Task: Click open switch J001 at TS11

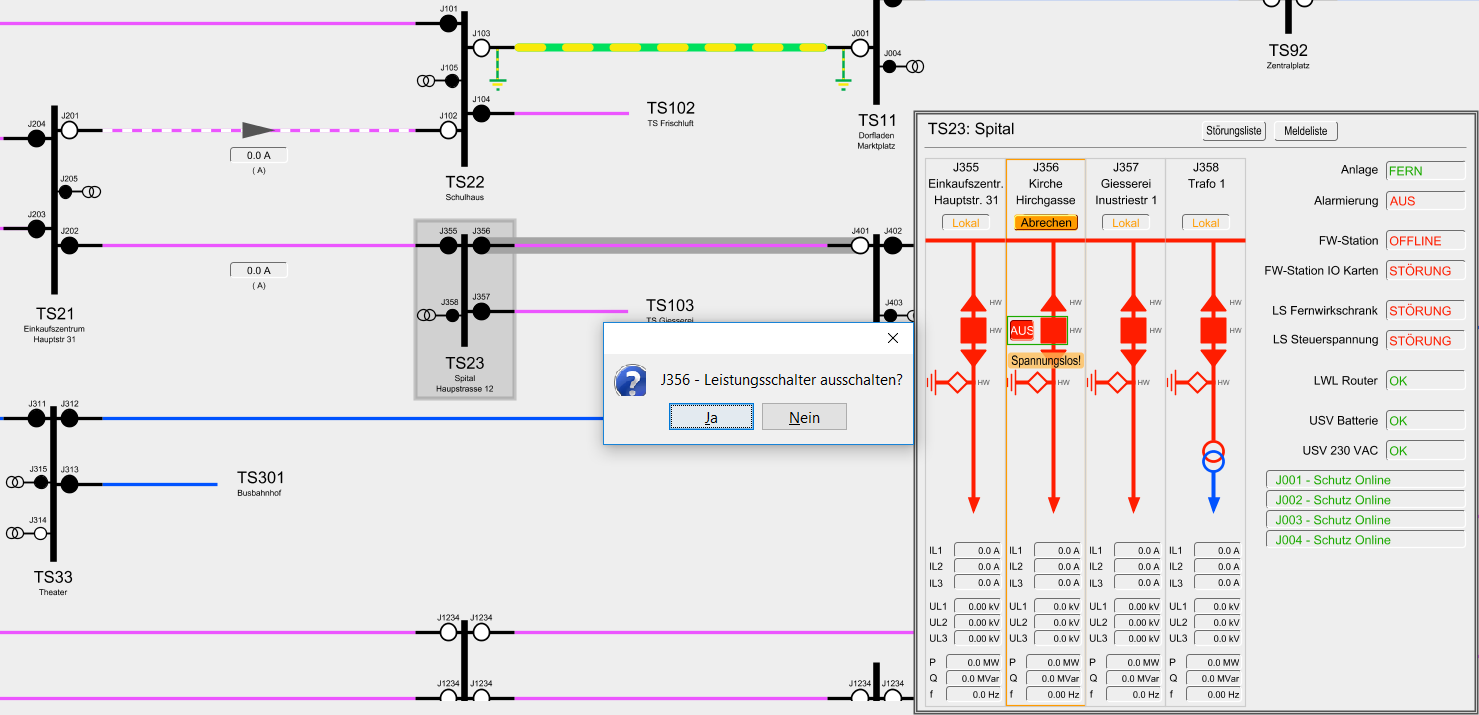Action: click(859, 47)
